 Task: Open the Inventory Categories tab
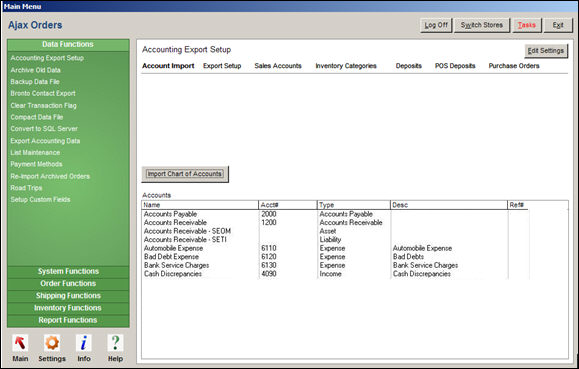coord(346,66)
